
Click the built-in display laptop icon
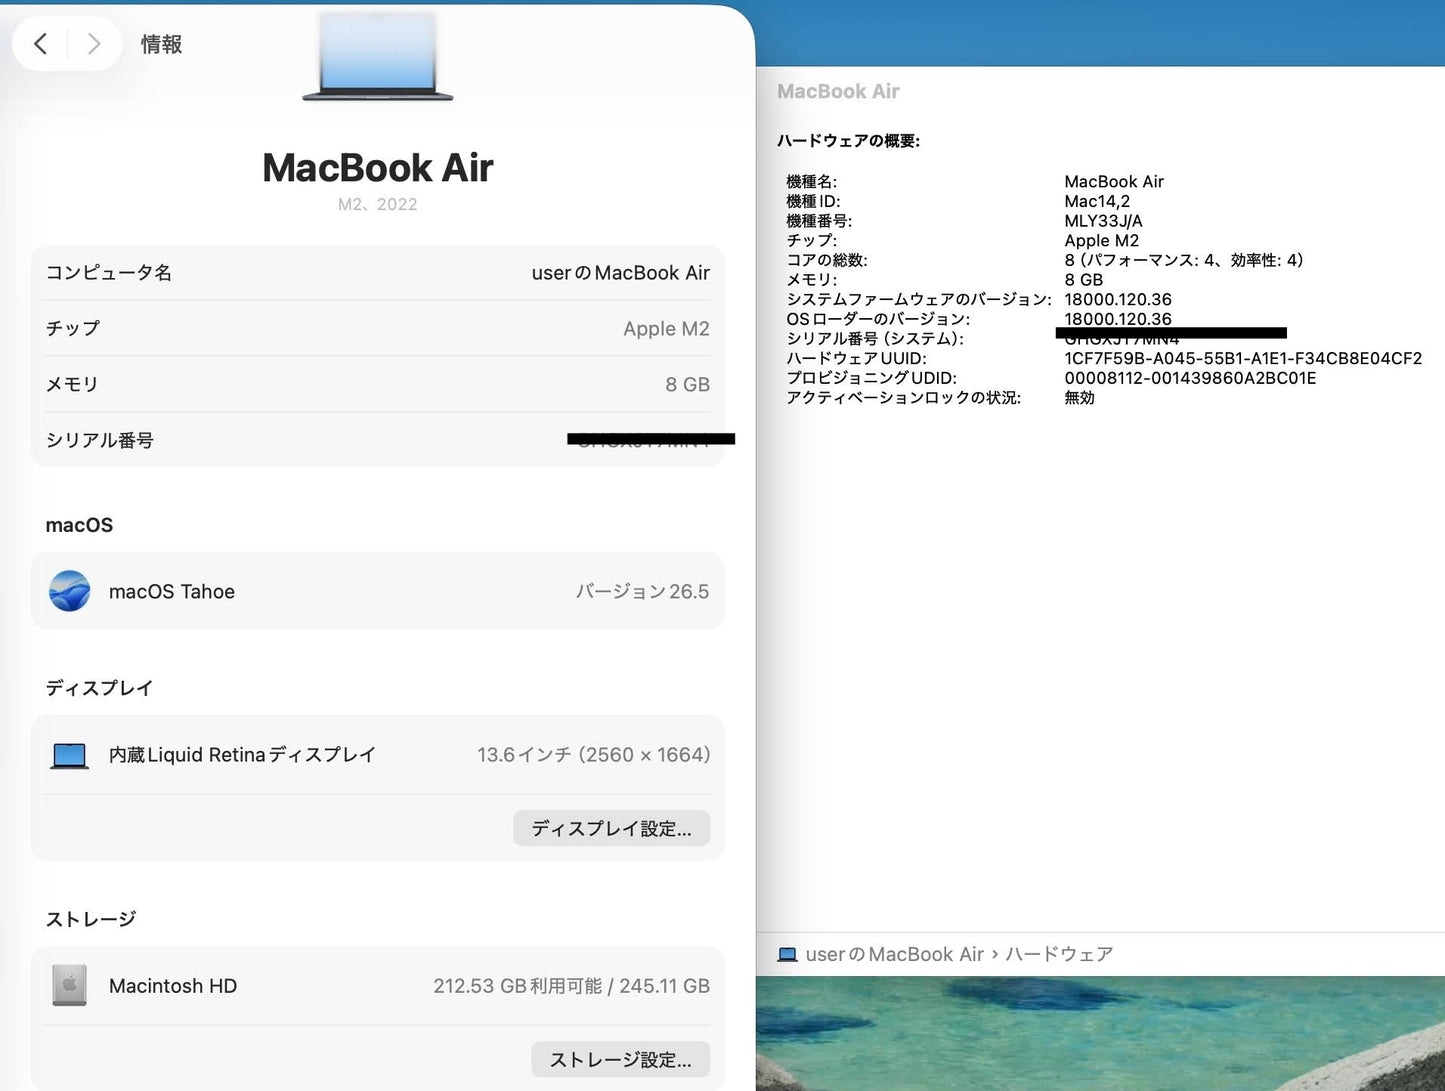pyautogui.click(x=70, y=755)
